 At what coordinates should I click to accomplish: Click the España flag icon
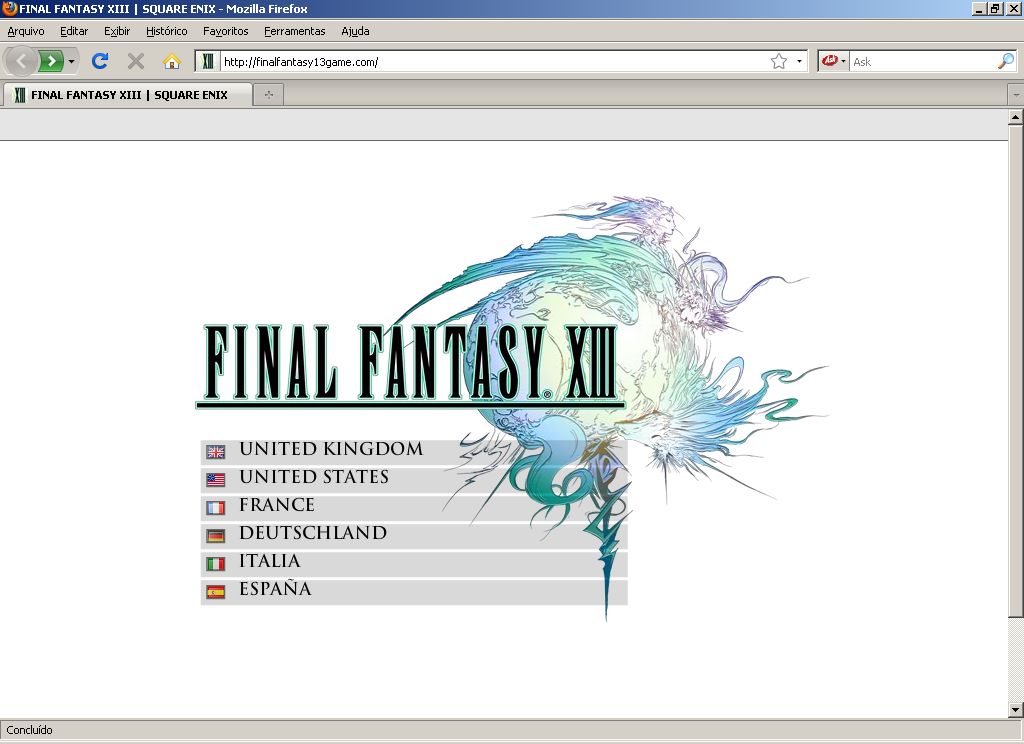click(216, 592)
